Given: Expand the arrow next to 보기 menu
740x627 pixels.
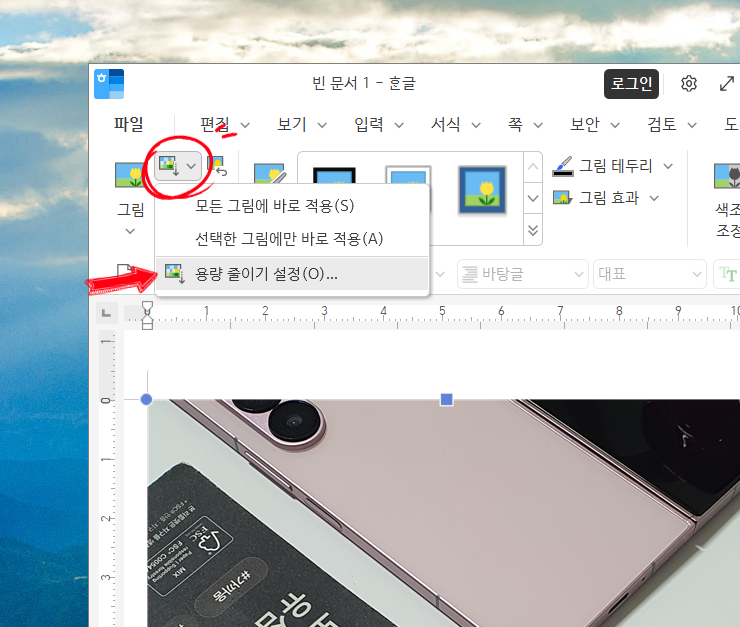Looking at the screenshot, I should coord(322,125).
